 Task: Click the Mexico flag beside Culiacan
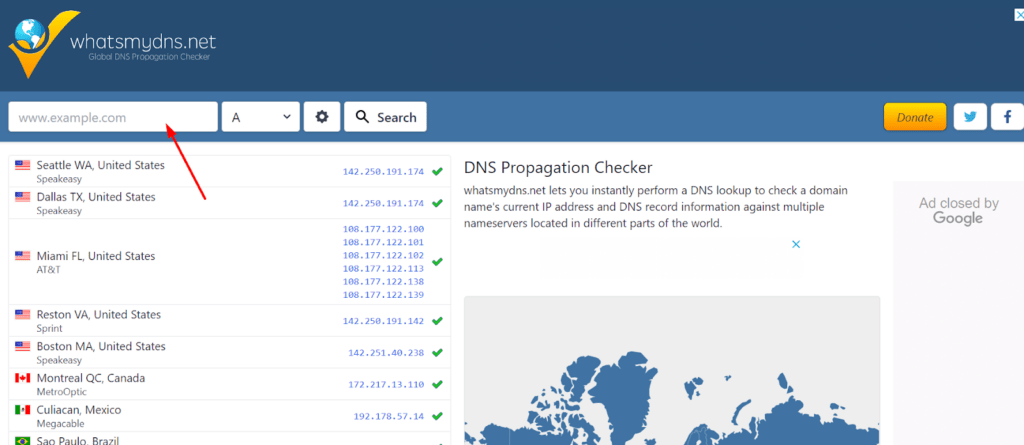[22, 410]
